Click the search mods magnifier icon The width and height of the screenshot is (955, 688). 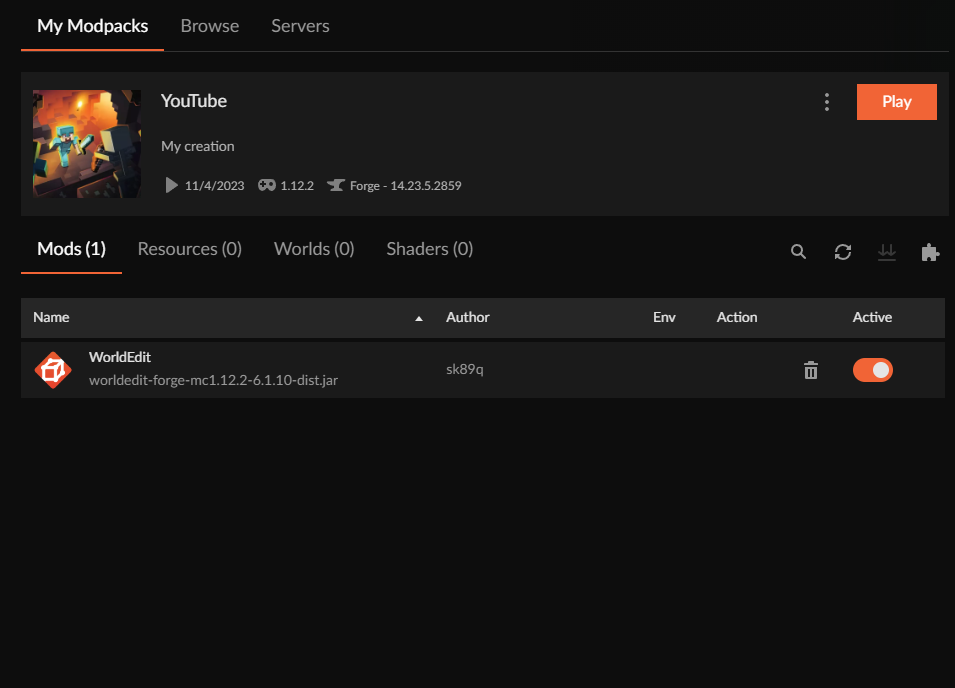[x=798, y=251]
